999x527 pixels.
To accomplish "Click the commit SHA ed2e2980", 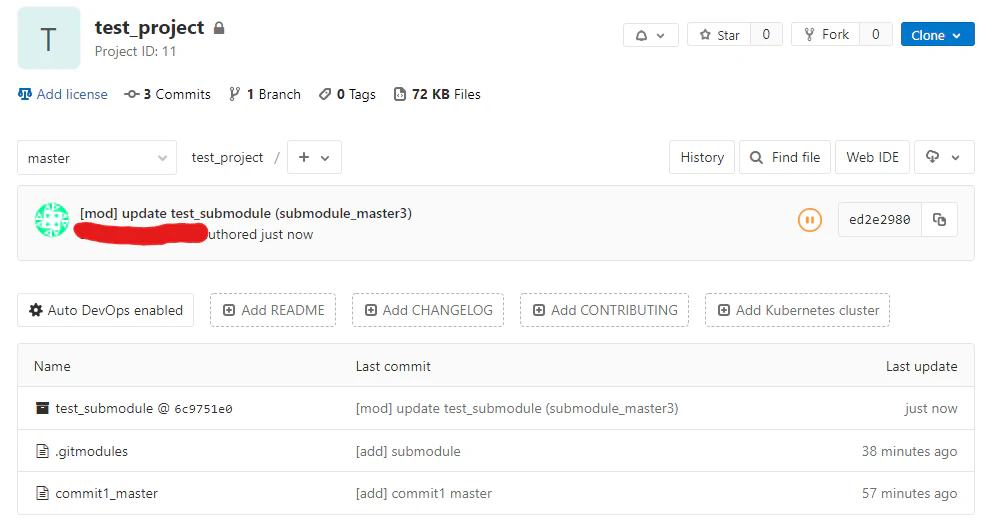I will 879,220.
